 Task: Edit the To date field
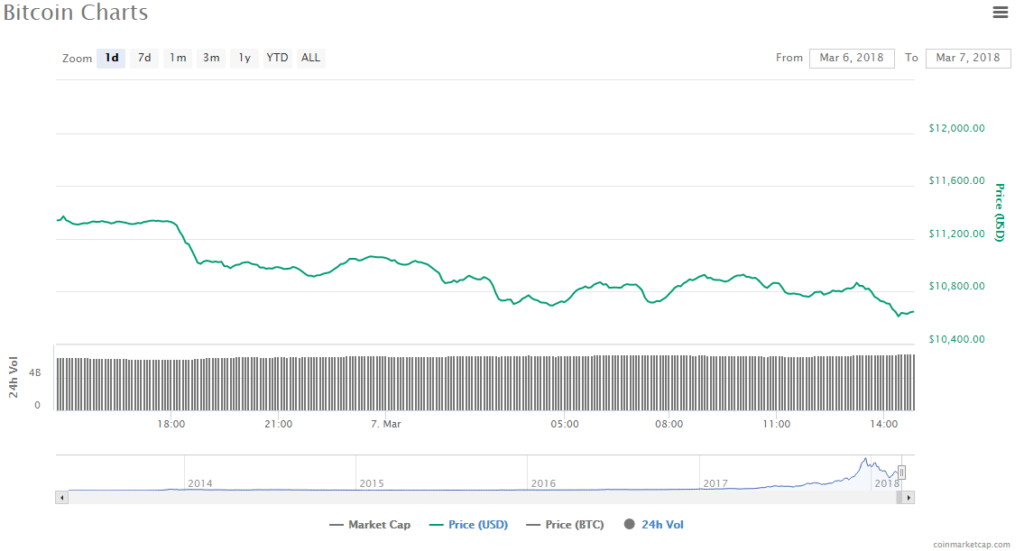(969, 58)
